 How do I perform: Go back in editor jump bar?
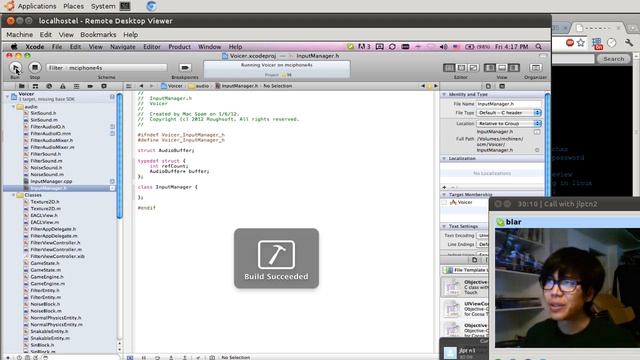click(x=141, y=86)
